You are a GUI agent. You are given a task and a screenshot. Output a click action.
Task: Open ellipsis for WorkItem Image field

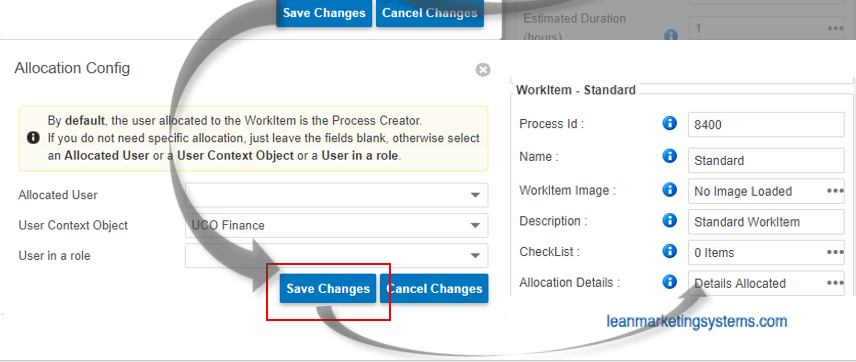pyautogui.click(x=835, y=191)
